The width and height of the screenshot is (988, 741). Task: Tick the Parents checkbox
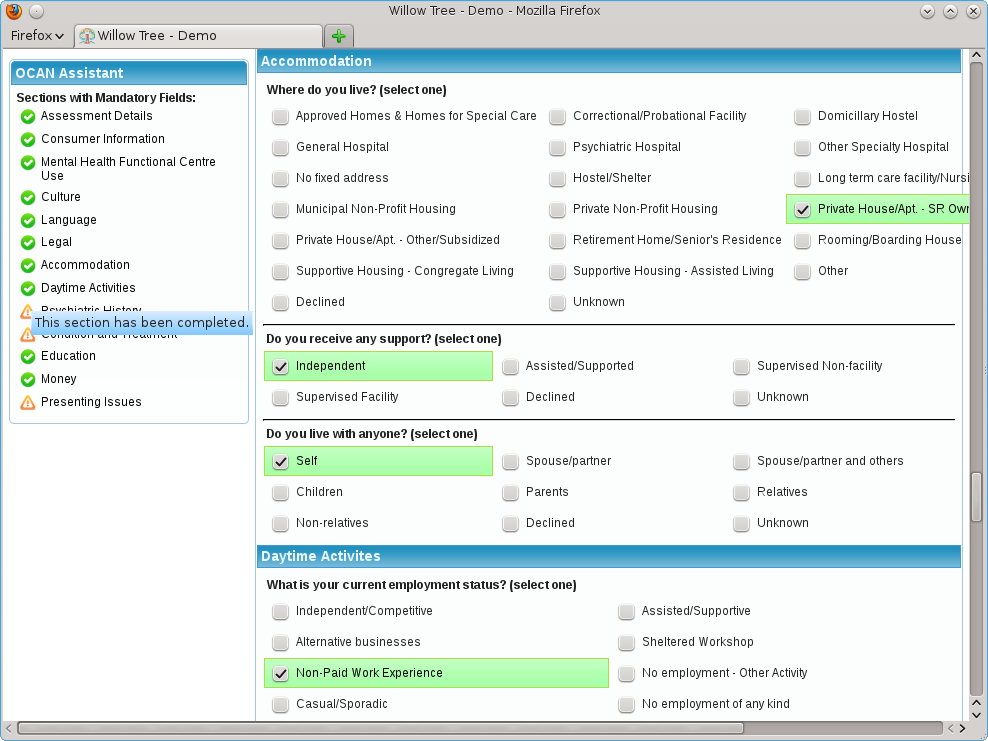[510, 492]
